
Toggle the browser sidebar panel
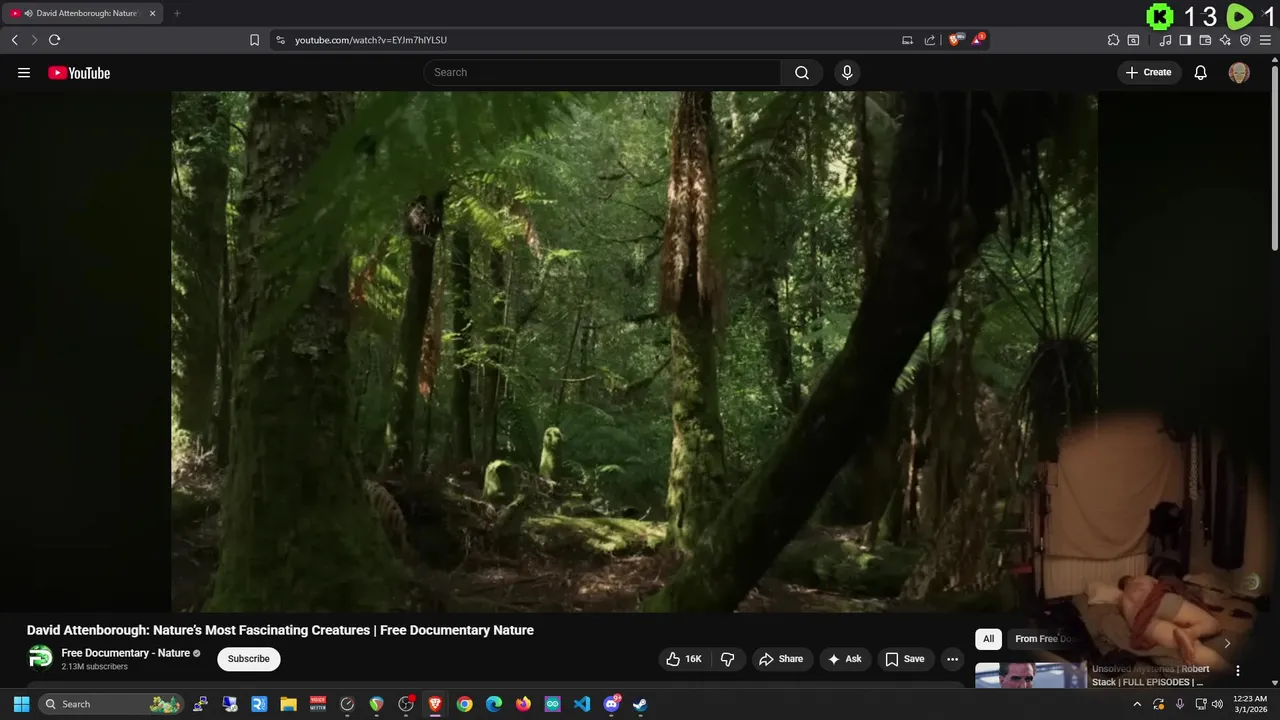(1185, 40)
